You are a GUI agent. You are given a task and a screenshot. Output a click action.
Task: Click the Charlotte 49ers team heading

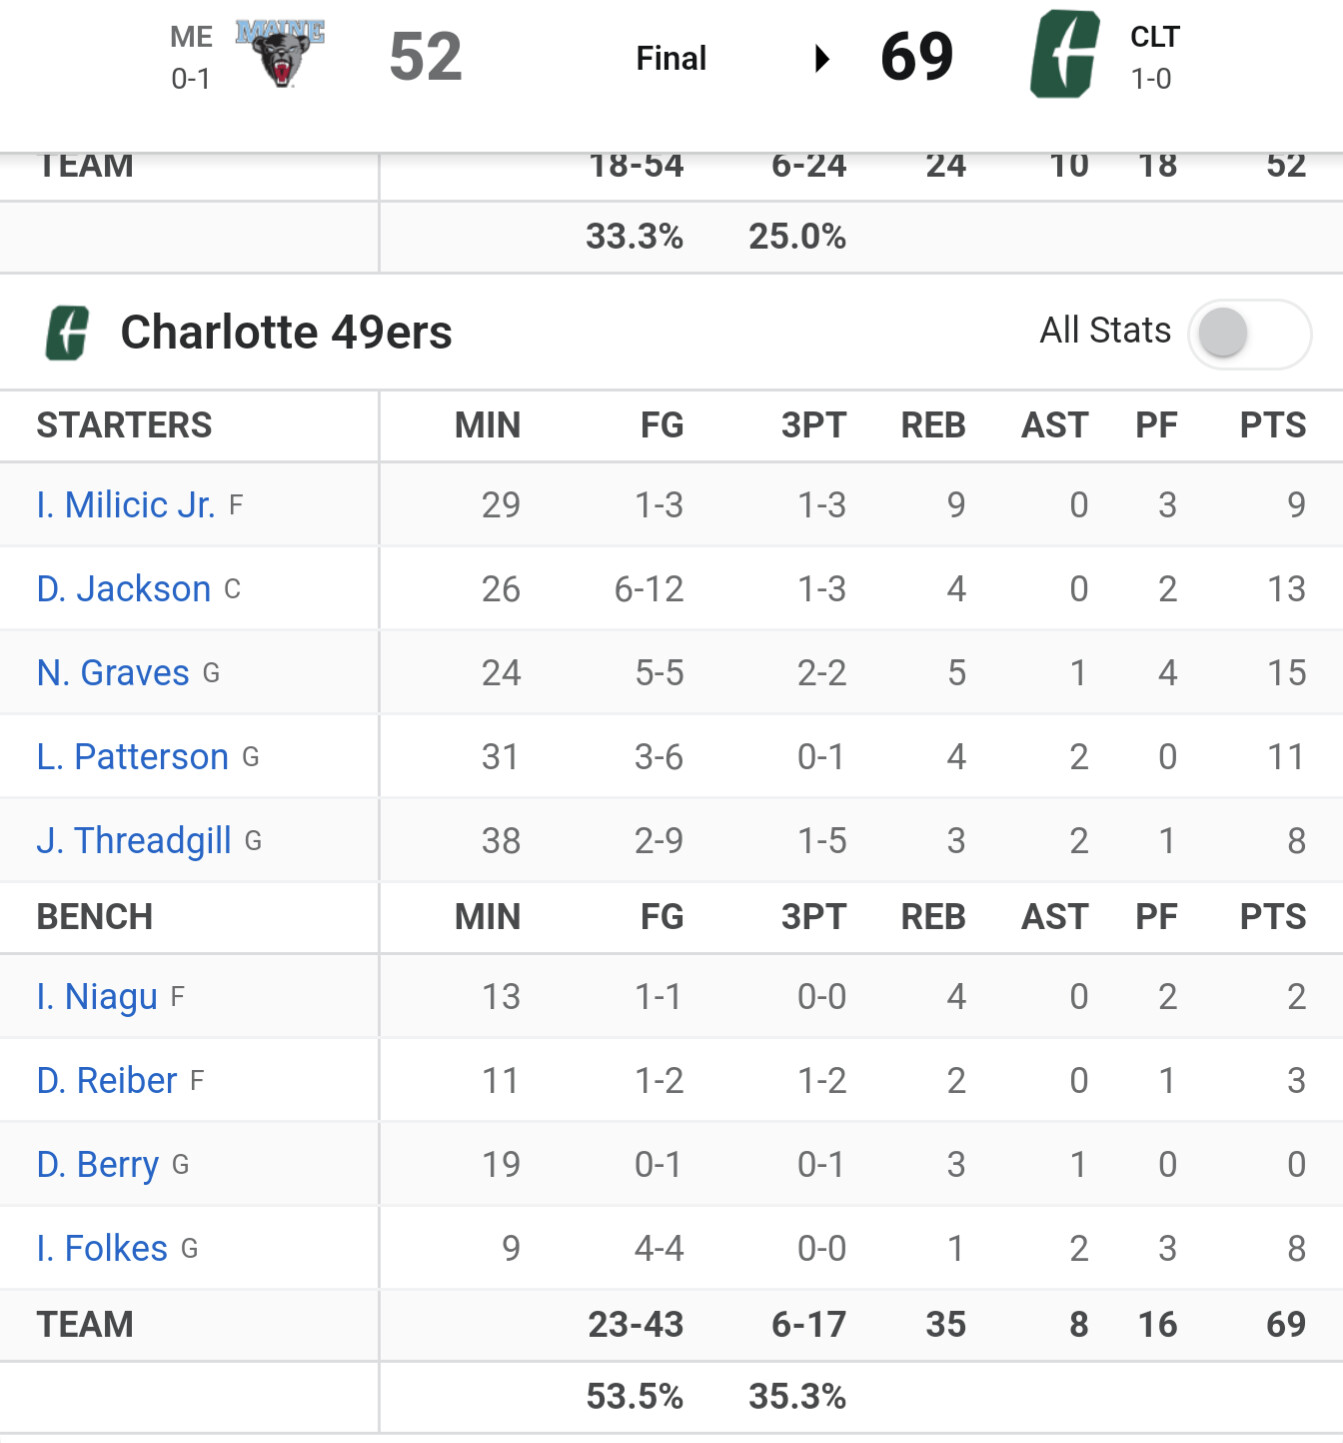point(286,332)
